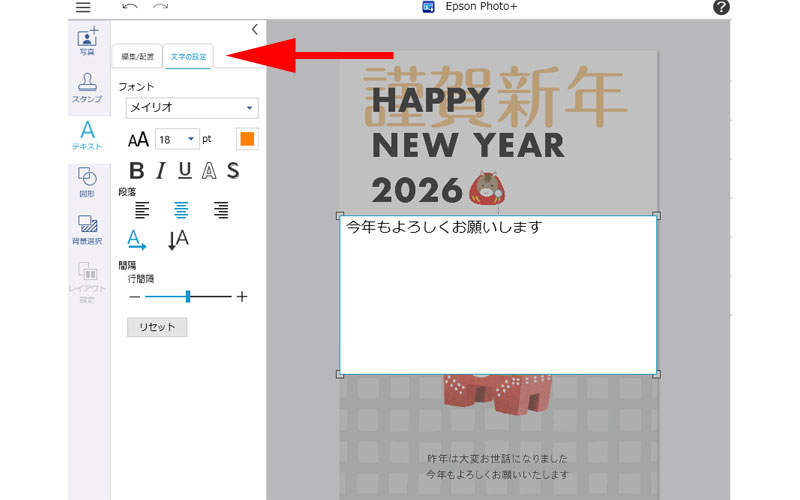800x500 pixels.
Task: Select the テキスト text tool
Action: pyautogui.click(x=87, y=136)
